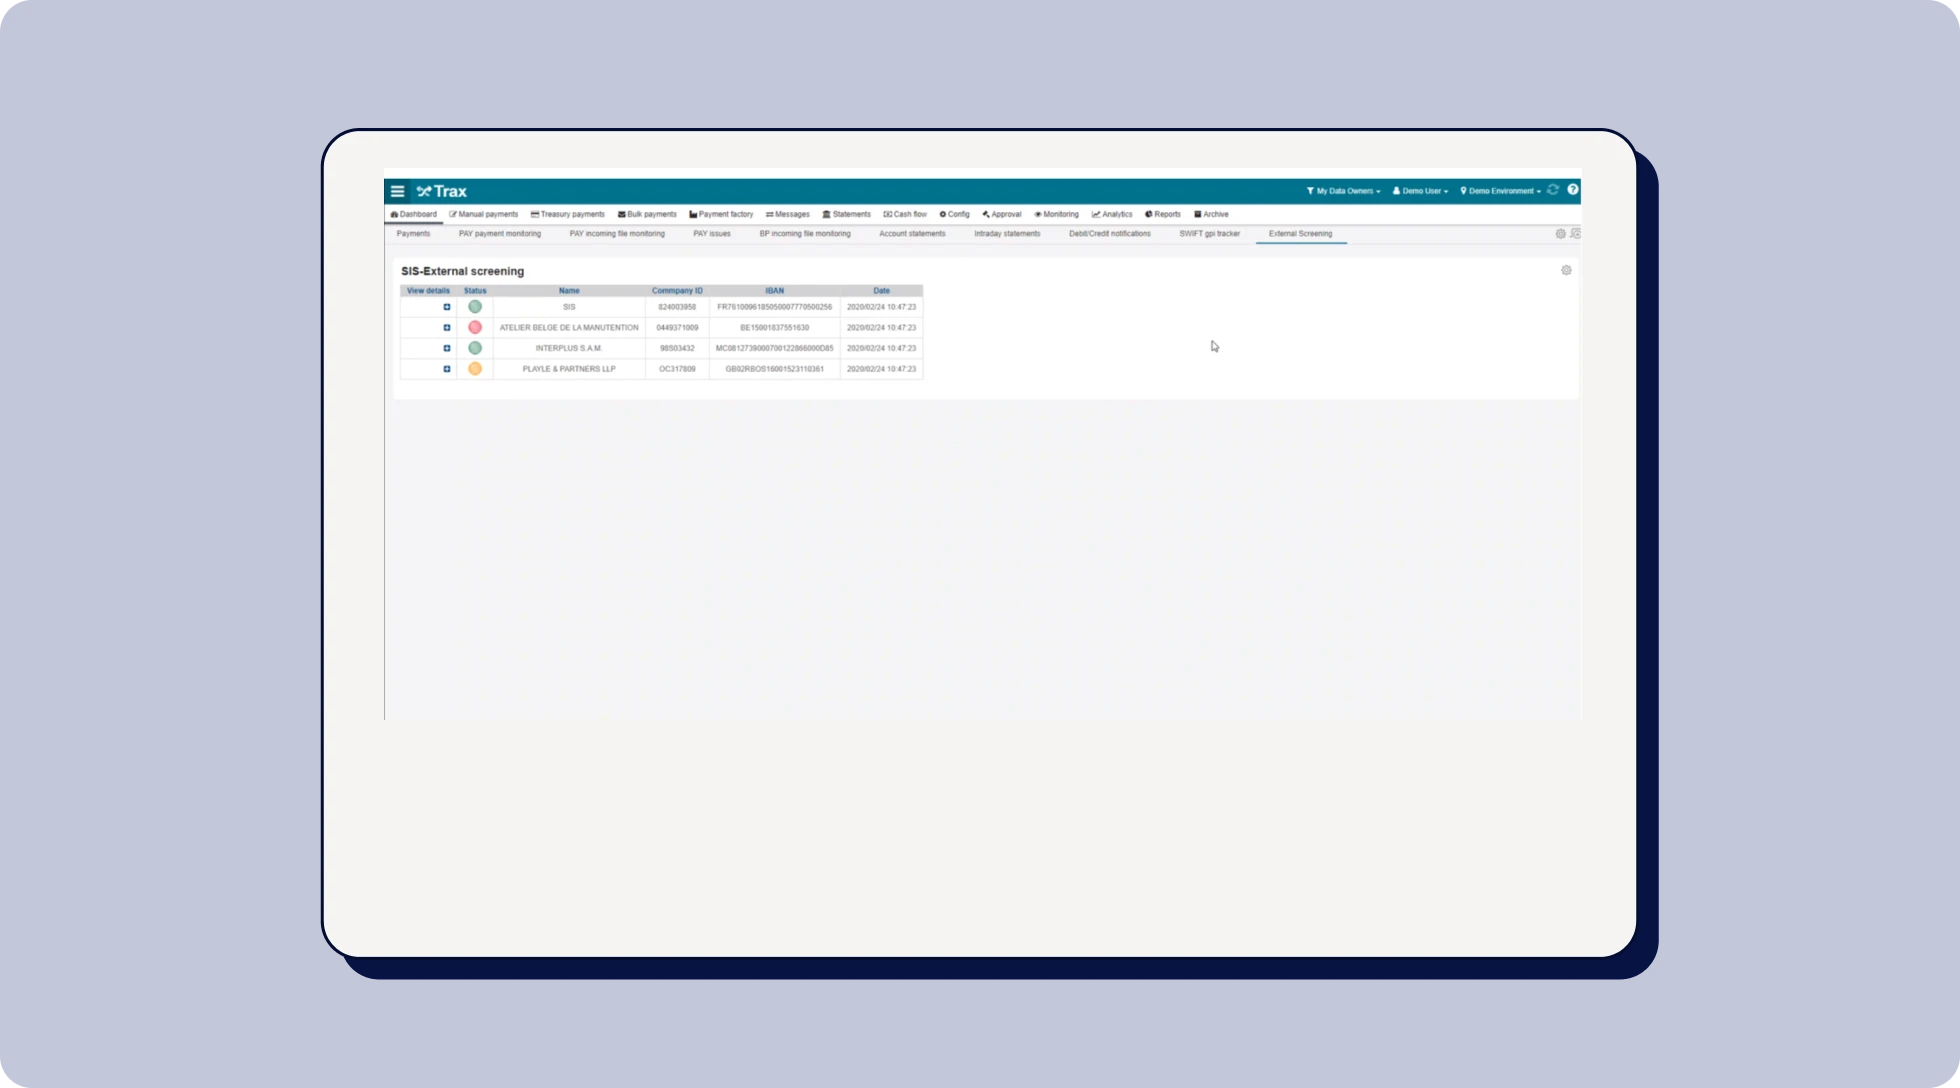
Task: Click the Trax logo
Action: point(442,191)
